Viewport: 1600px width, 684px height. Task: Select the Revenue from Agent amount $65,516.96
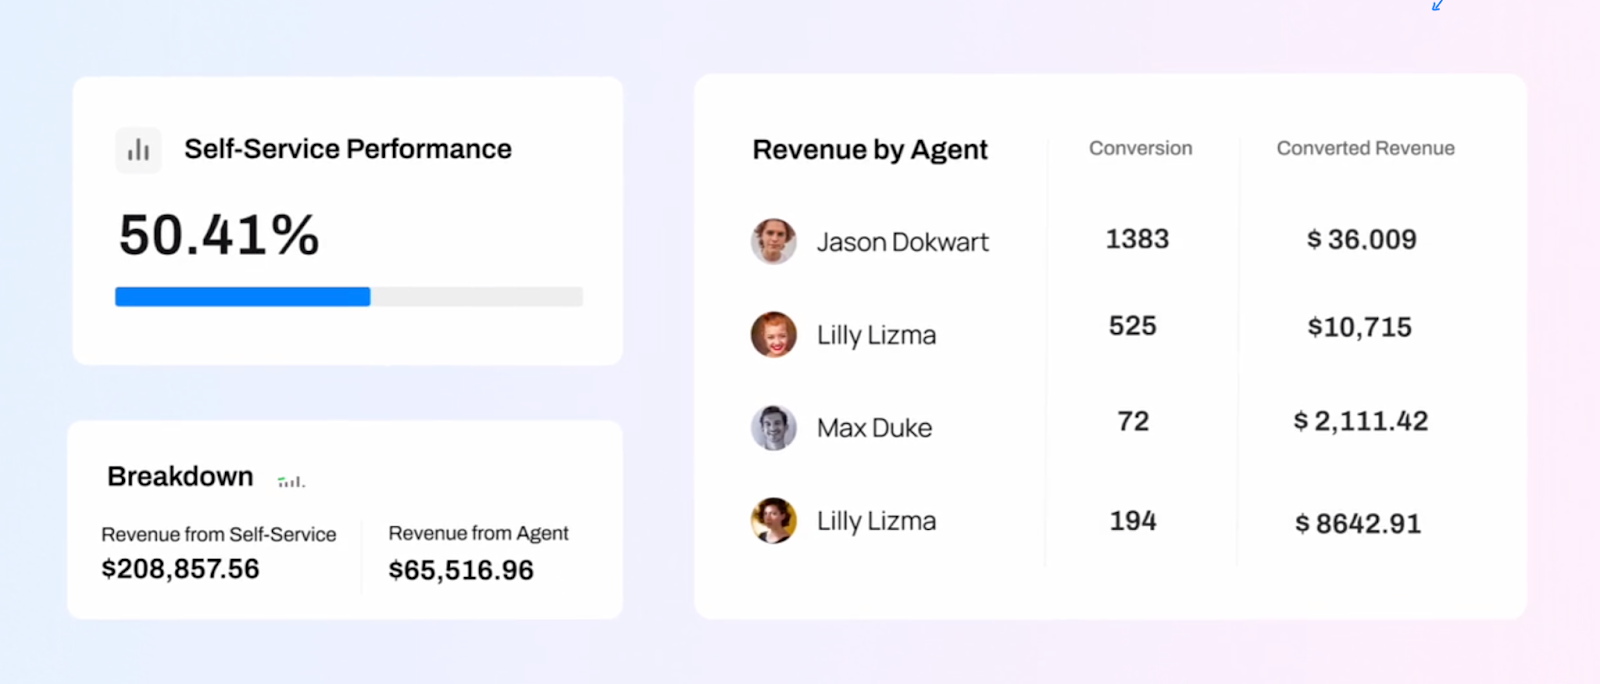click(461, 570)
